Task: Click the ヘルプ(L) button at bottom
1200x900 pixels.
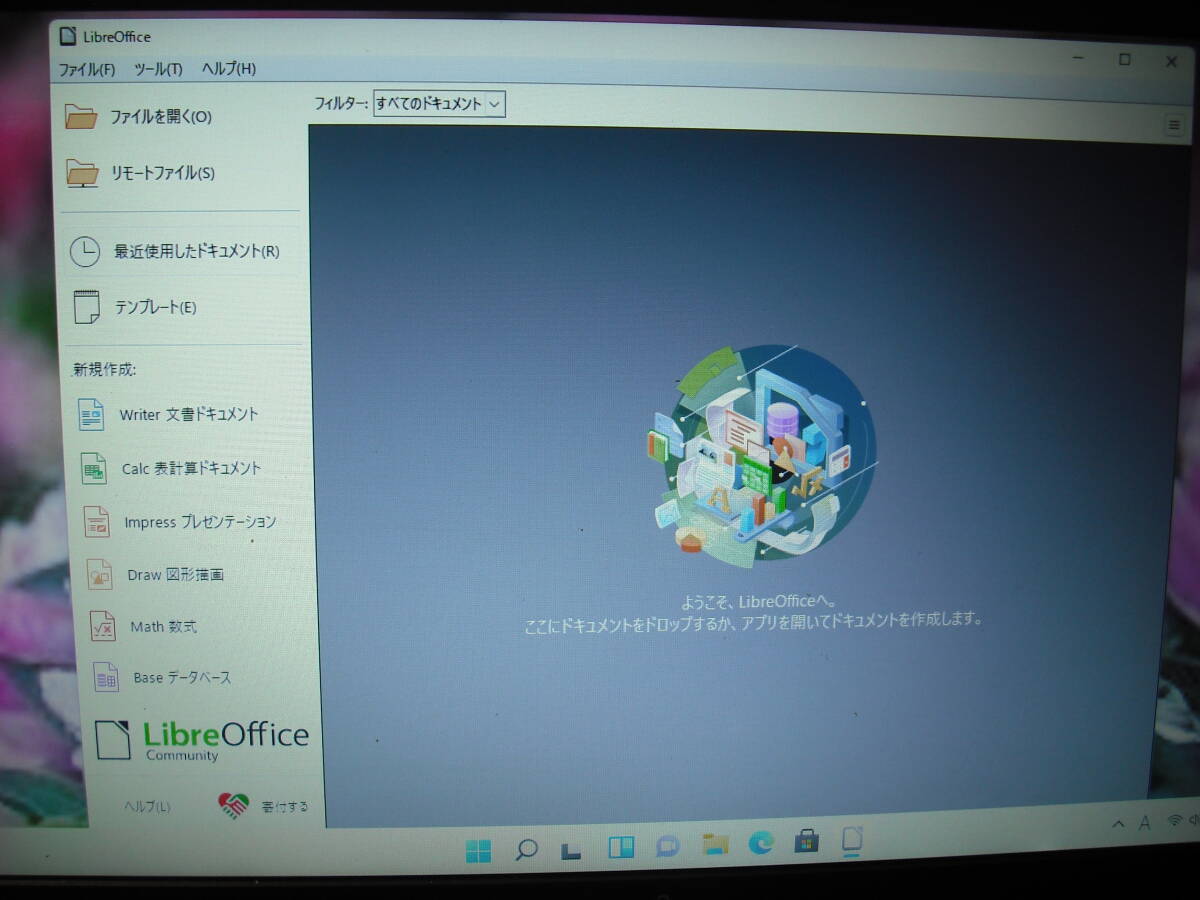Action: pyautogui.click(x=147, y=806)
